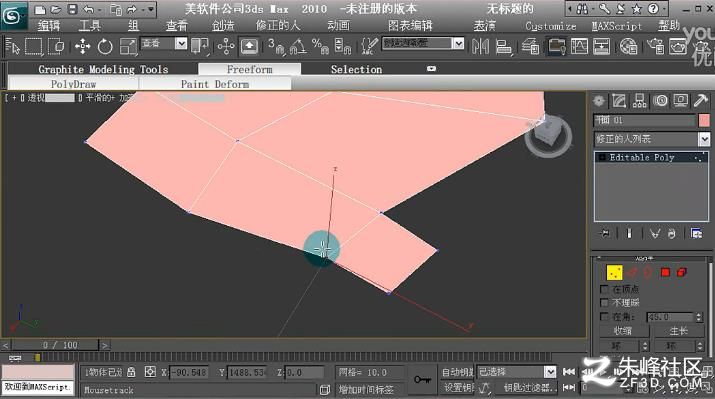
Task: Activate the Select and Move tool
Action: point(83,47)
